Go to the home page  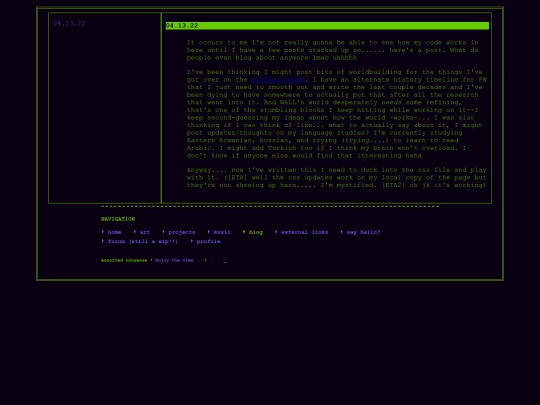tap(114, 232)
